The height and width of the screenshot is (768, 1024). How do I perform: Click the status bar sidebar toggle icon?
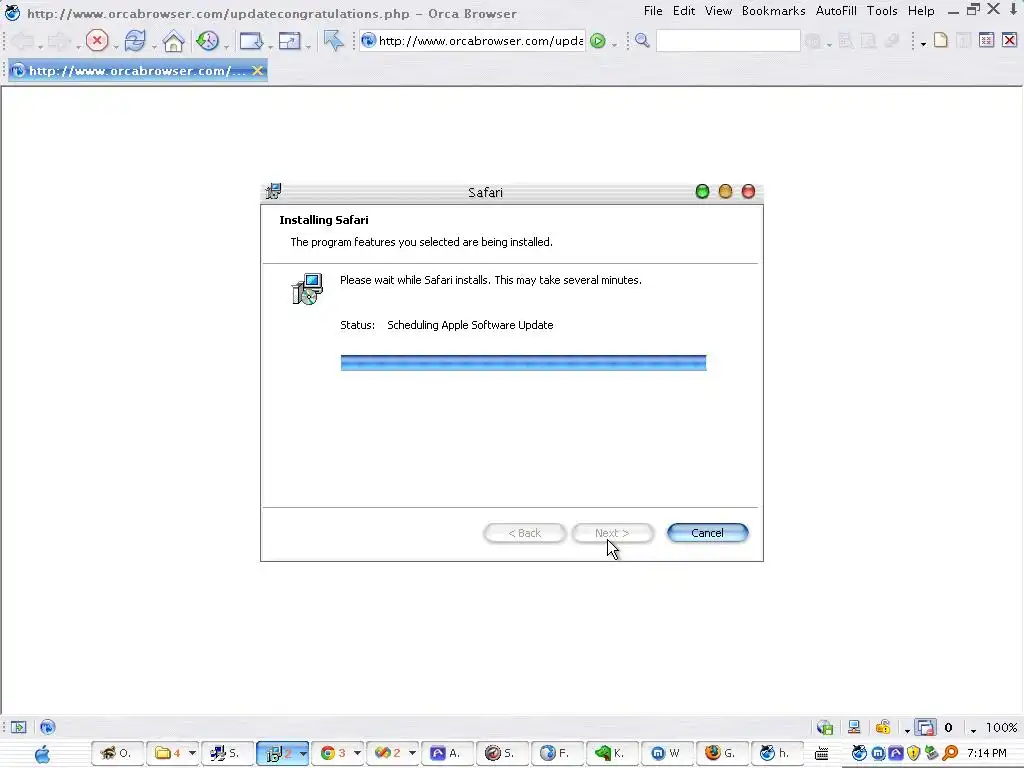click(x=18, y=727)
